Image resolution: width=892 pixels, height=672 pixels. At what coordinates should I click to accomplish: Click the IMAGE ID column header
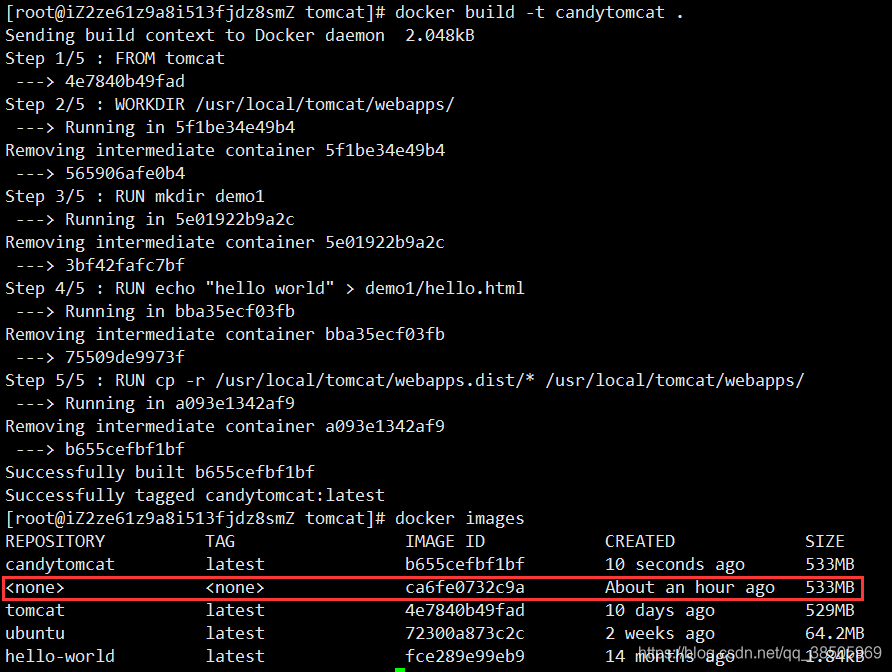coord(445,541)
